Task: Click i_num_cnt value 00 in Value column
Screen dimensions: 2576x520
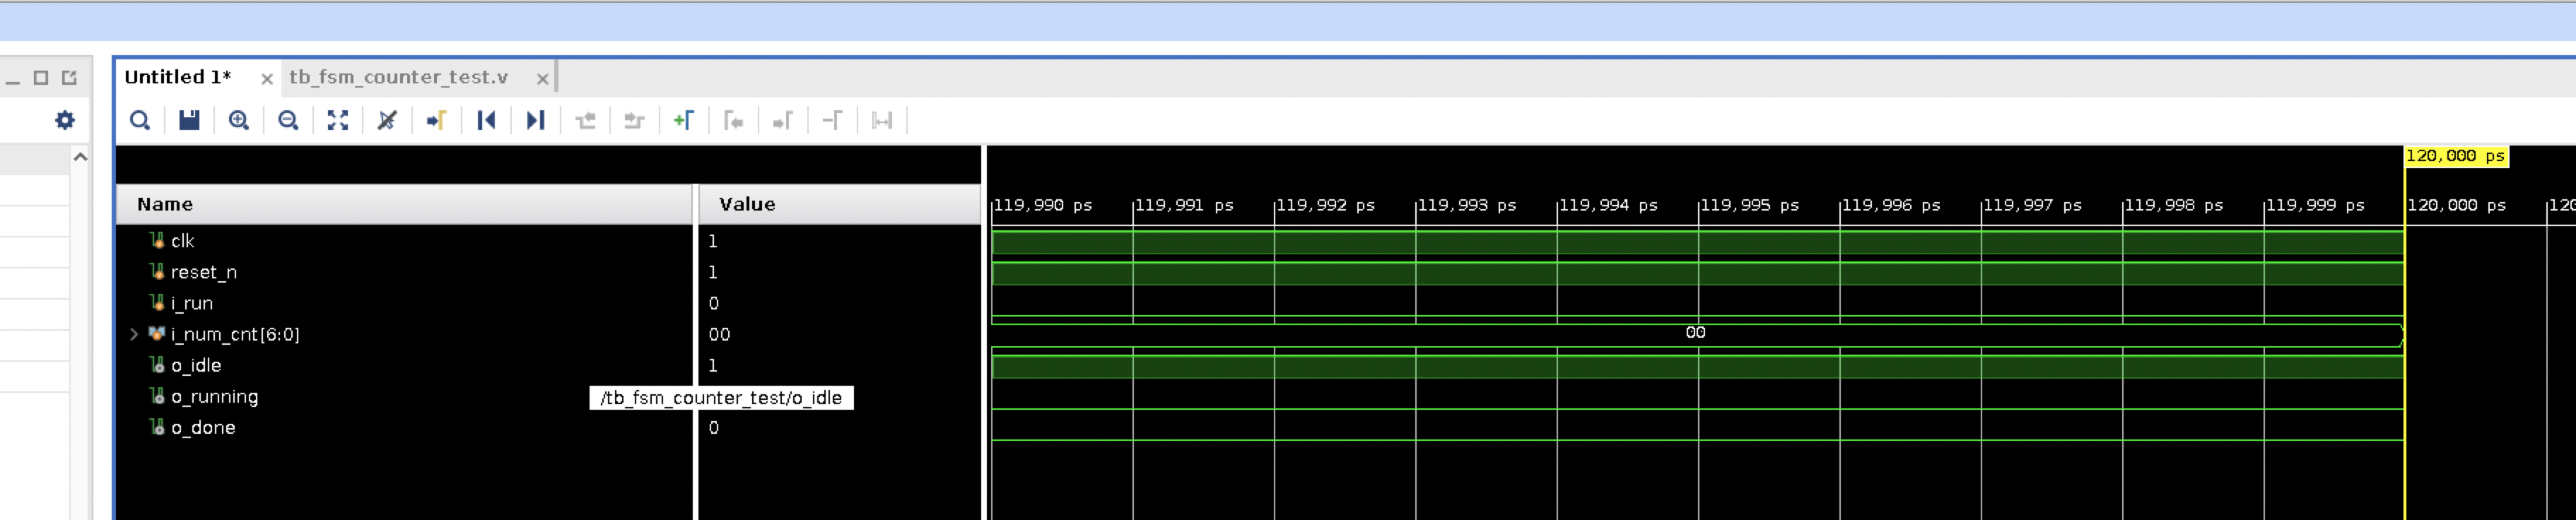Action: click(x=719, y=334)
